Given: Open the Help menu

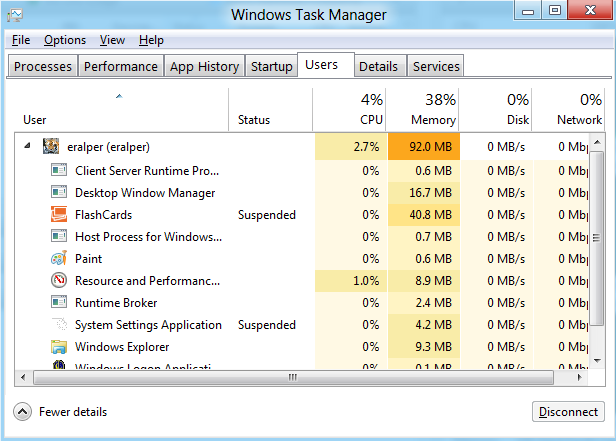Looking at the screenshot, I should pos(151,40).
